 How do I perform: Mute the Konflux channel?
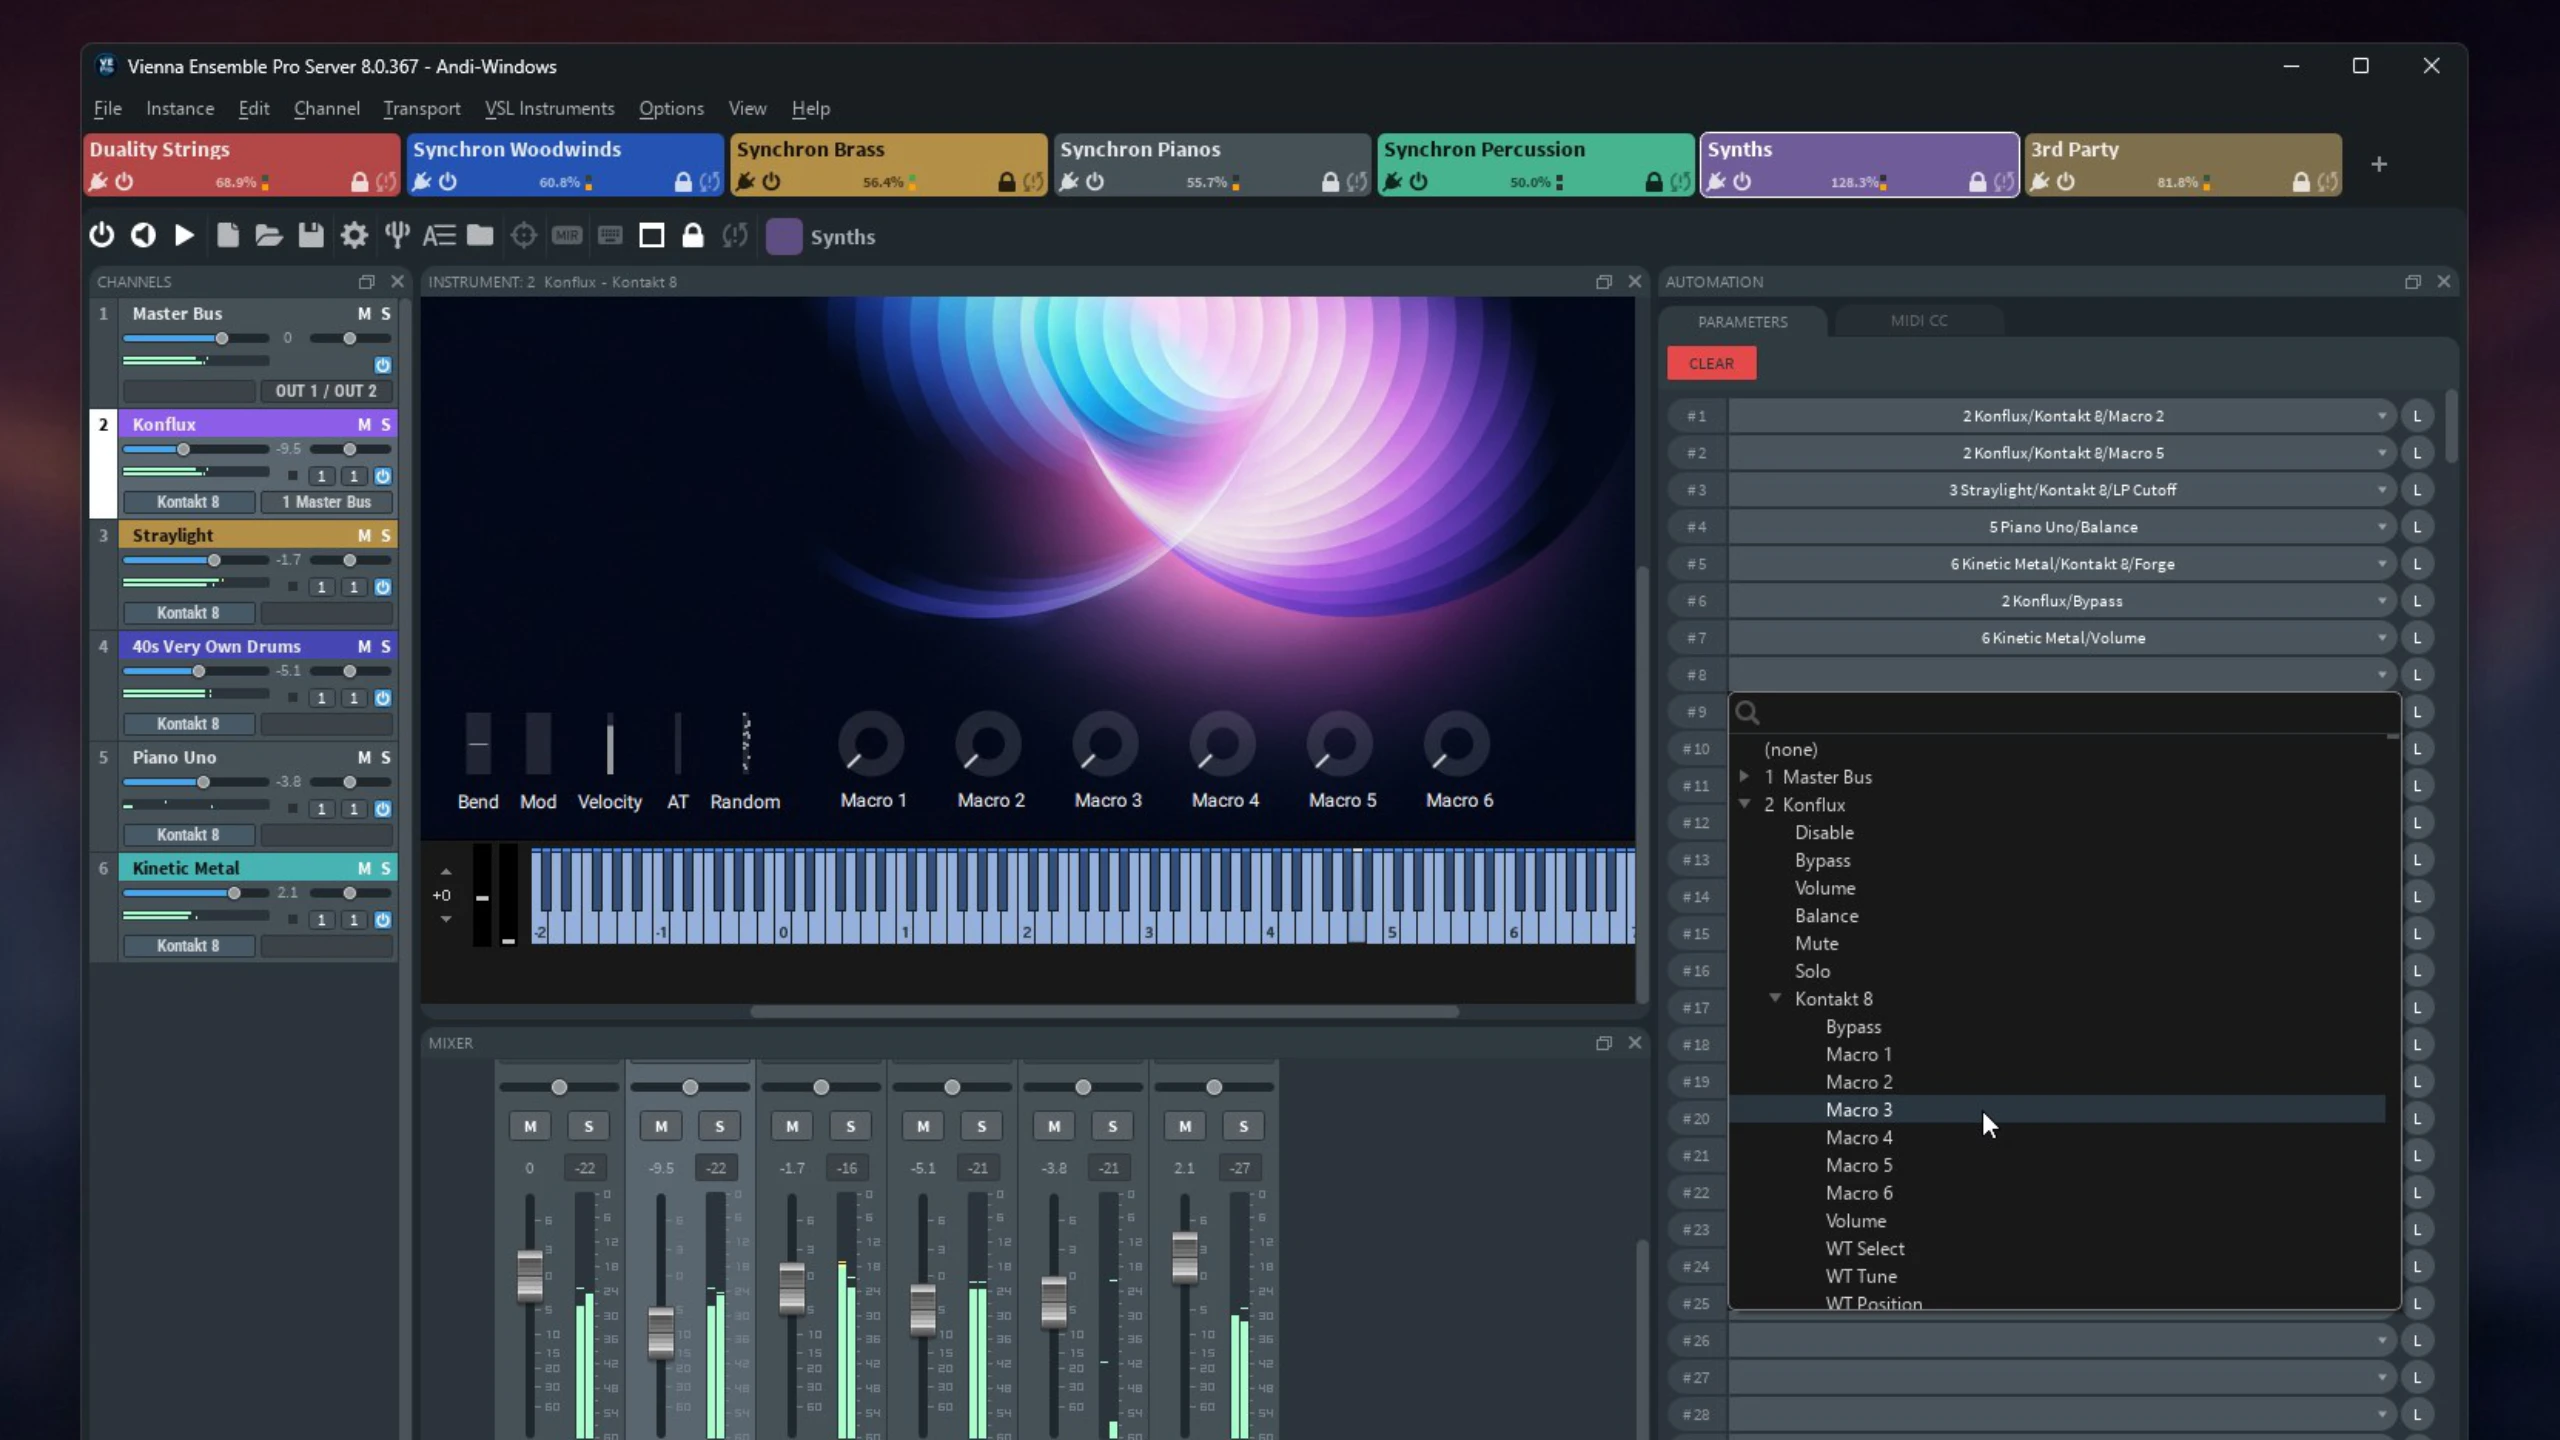pyautogui.click(x=364, y=424)
